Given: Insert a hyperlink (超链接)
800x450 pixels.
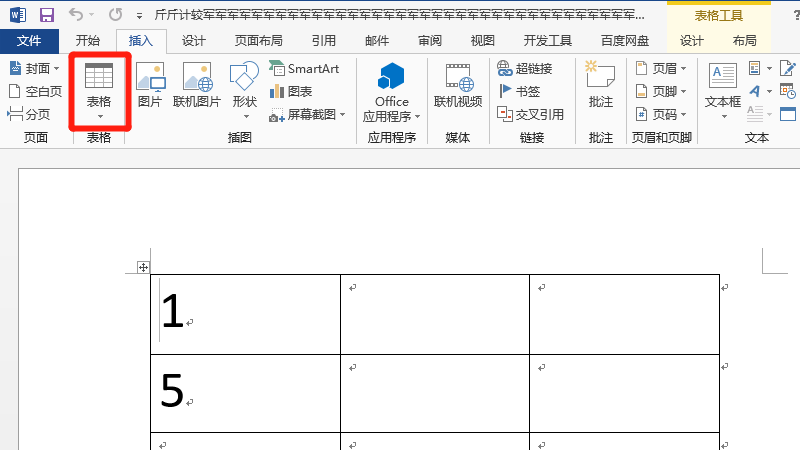Looking at the screenshot, I should coord(524,68).
